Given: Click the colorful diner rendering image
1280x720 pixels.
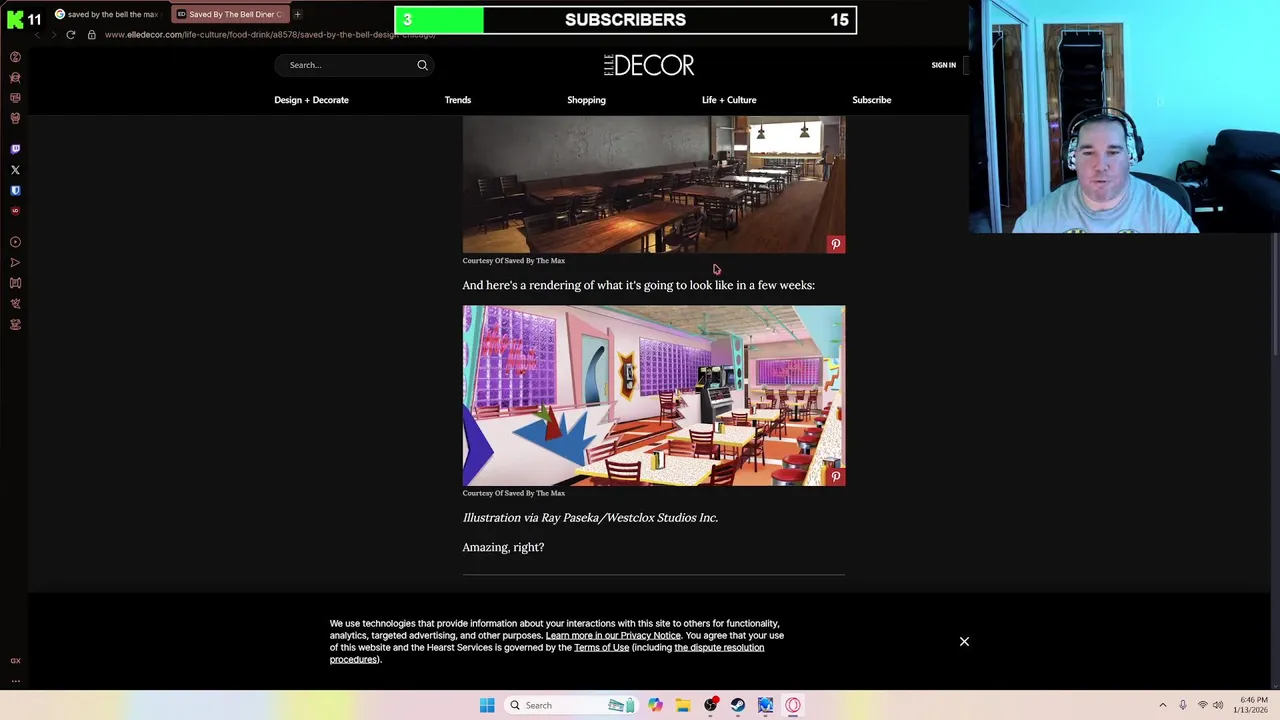Looking at the screenshot, I should click(653, 395).
